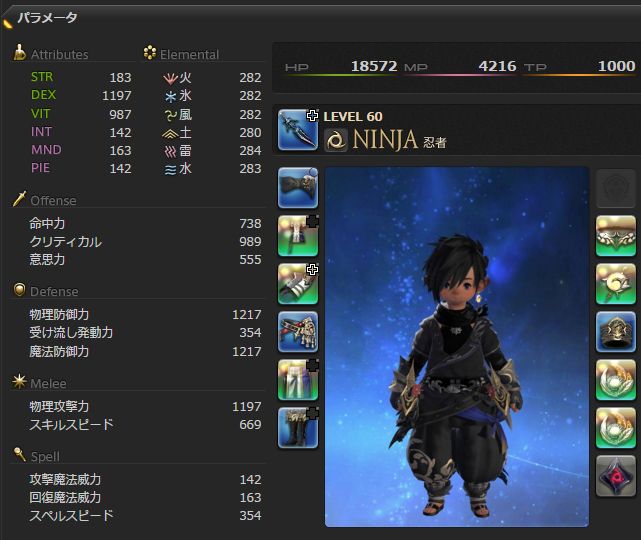Click the Melee starburst icon
The image size is (641, 540).
tap(19, 381)
